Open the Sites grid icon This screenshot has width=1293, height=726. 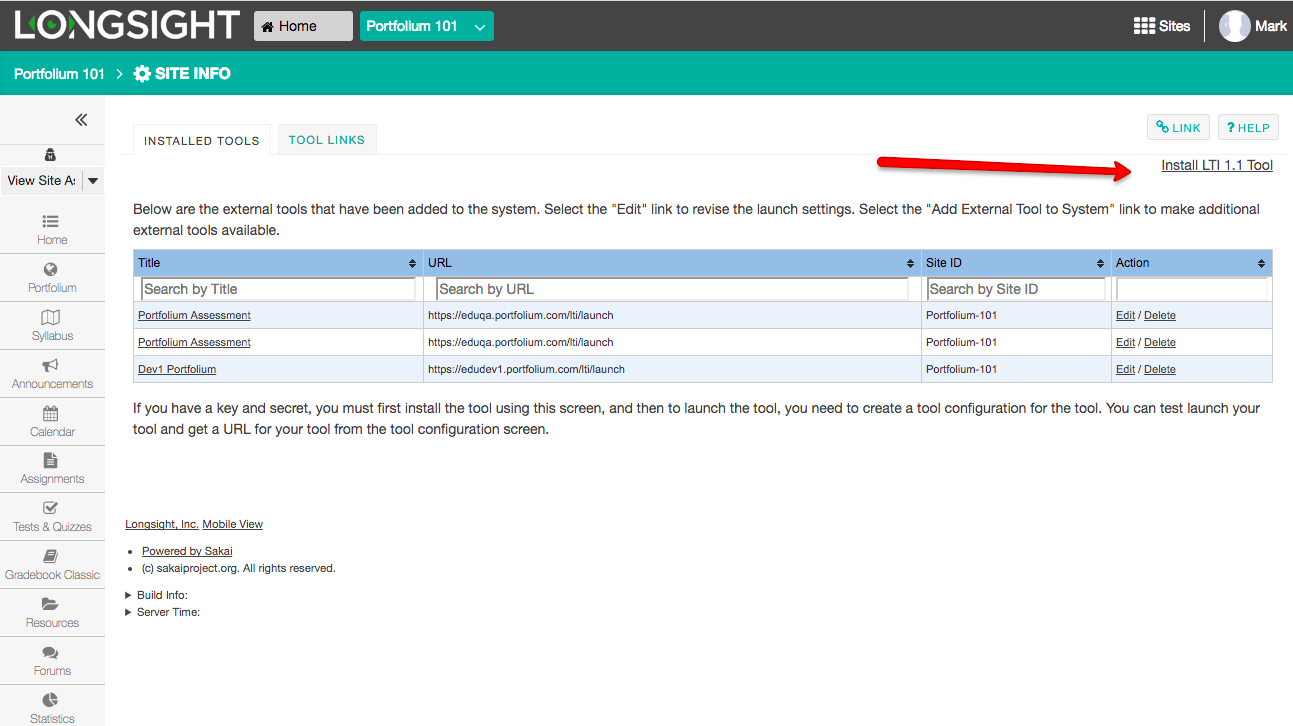tap(1144, 26)
